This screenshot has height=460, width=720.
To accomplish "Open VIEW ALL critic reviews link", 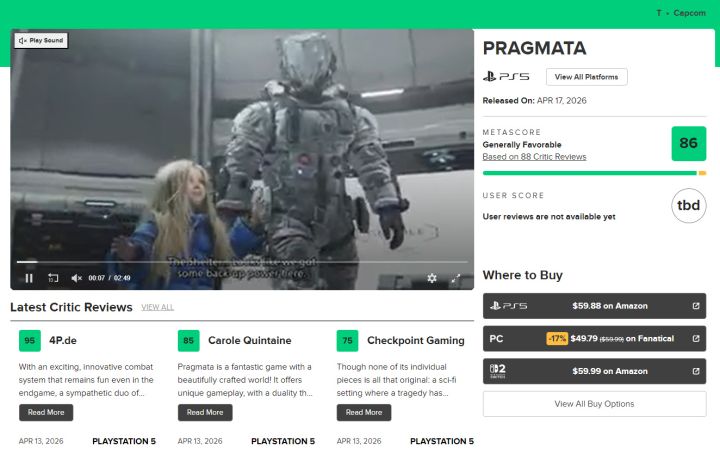I will click(x=157, y=307).
